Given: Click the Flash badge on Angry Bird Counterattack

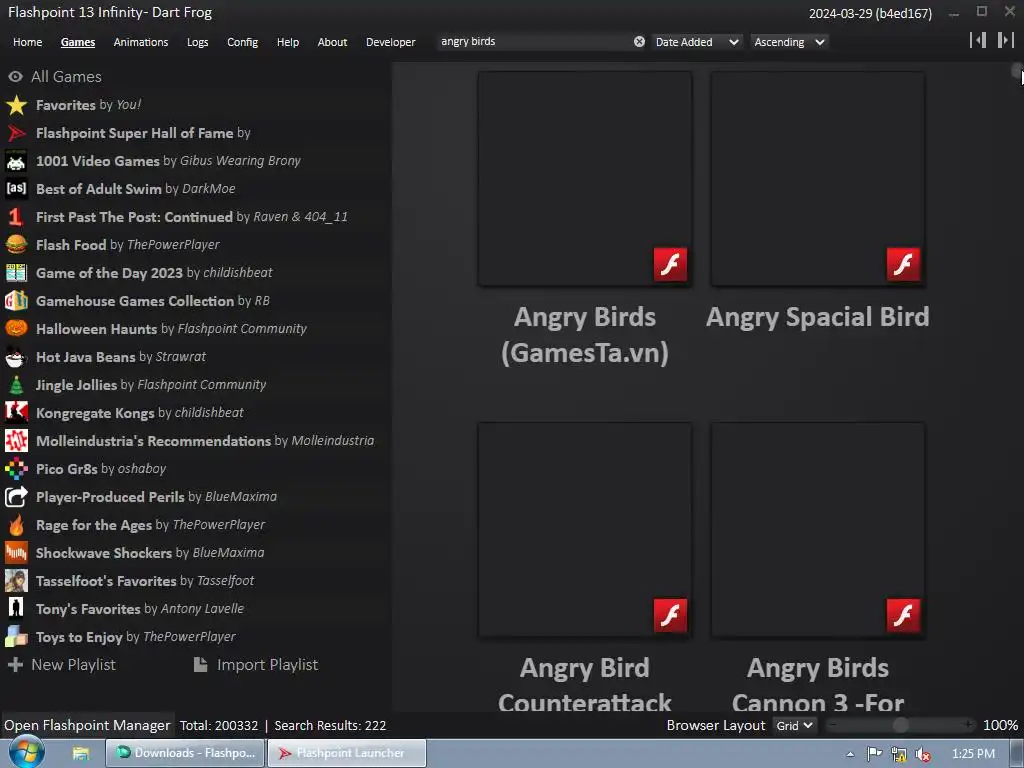Looking at the screenshot, I should point(671,615).
